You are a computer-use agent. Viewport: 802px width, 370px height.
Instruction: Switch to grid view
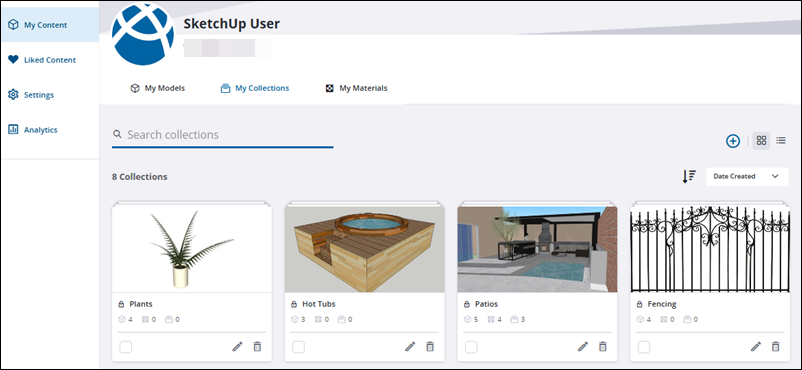[761, 140]
